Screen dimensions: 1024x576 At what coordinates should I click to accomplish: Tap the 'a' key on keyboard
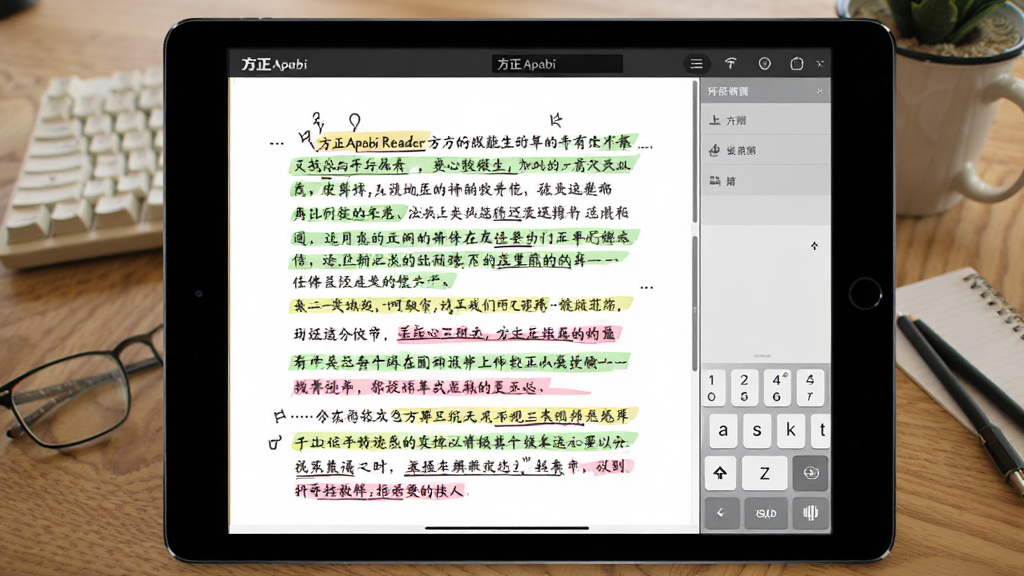(x=723, y=430)
